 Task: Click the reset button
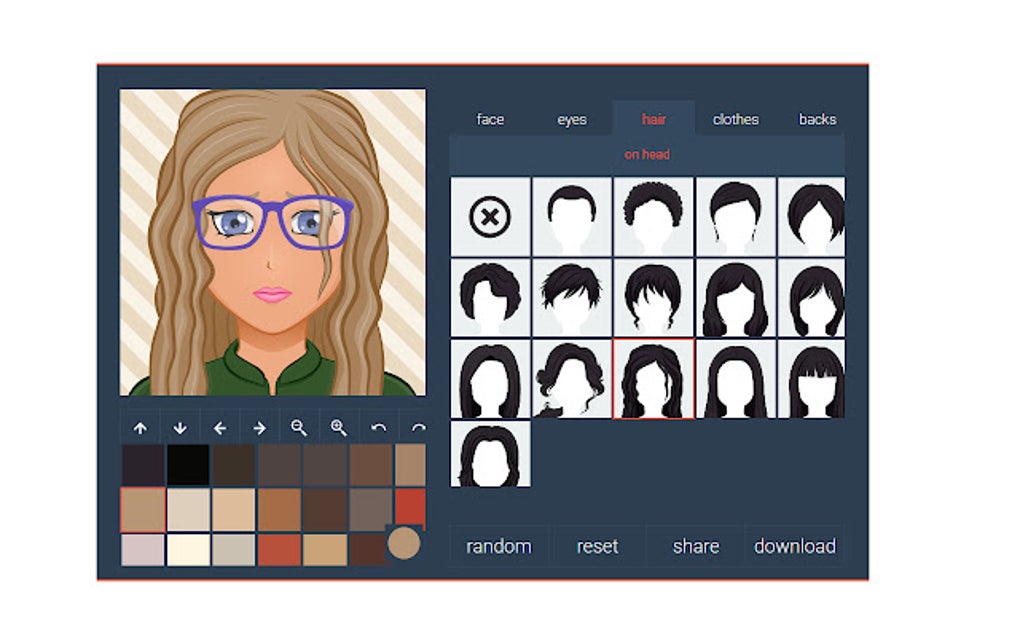[597, 546]
